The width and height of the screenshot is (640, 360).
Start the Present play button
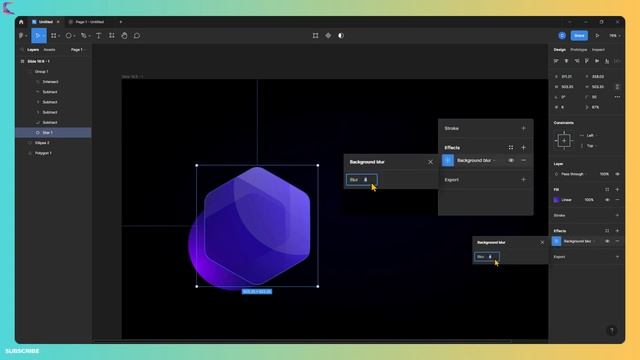coord(597,36)
